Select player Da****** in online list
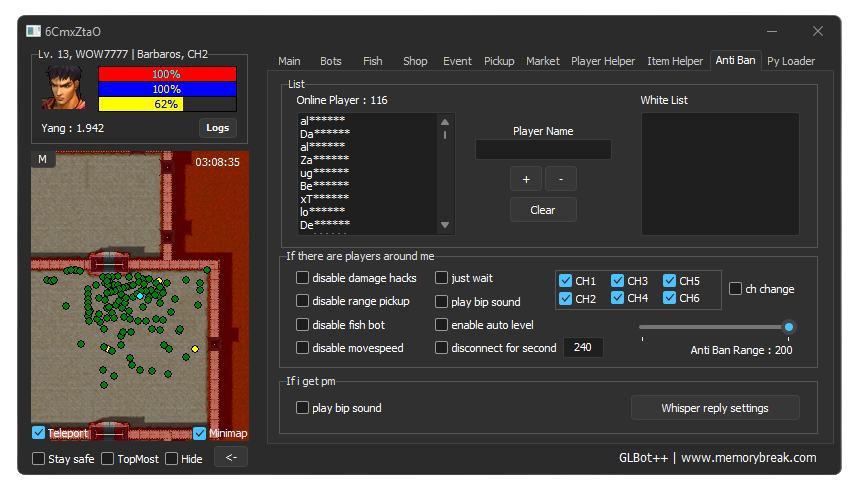854x487 pixels. click(x=325, y=133)
